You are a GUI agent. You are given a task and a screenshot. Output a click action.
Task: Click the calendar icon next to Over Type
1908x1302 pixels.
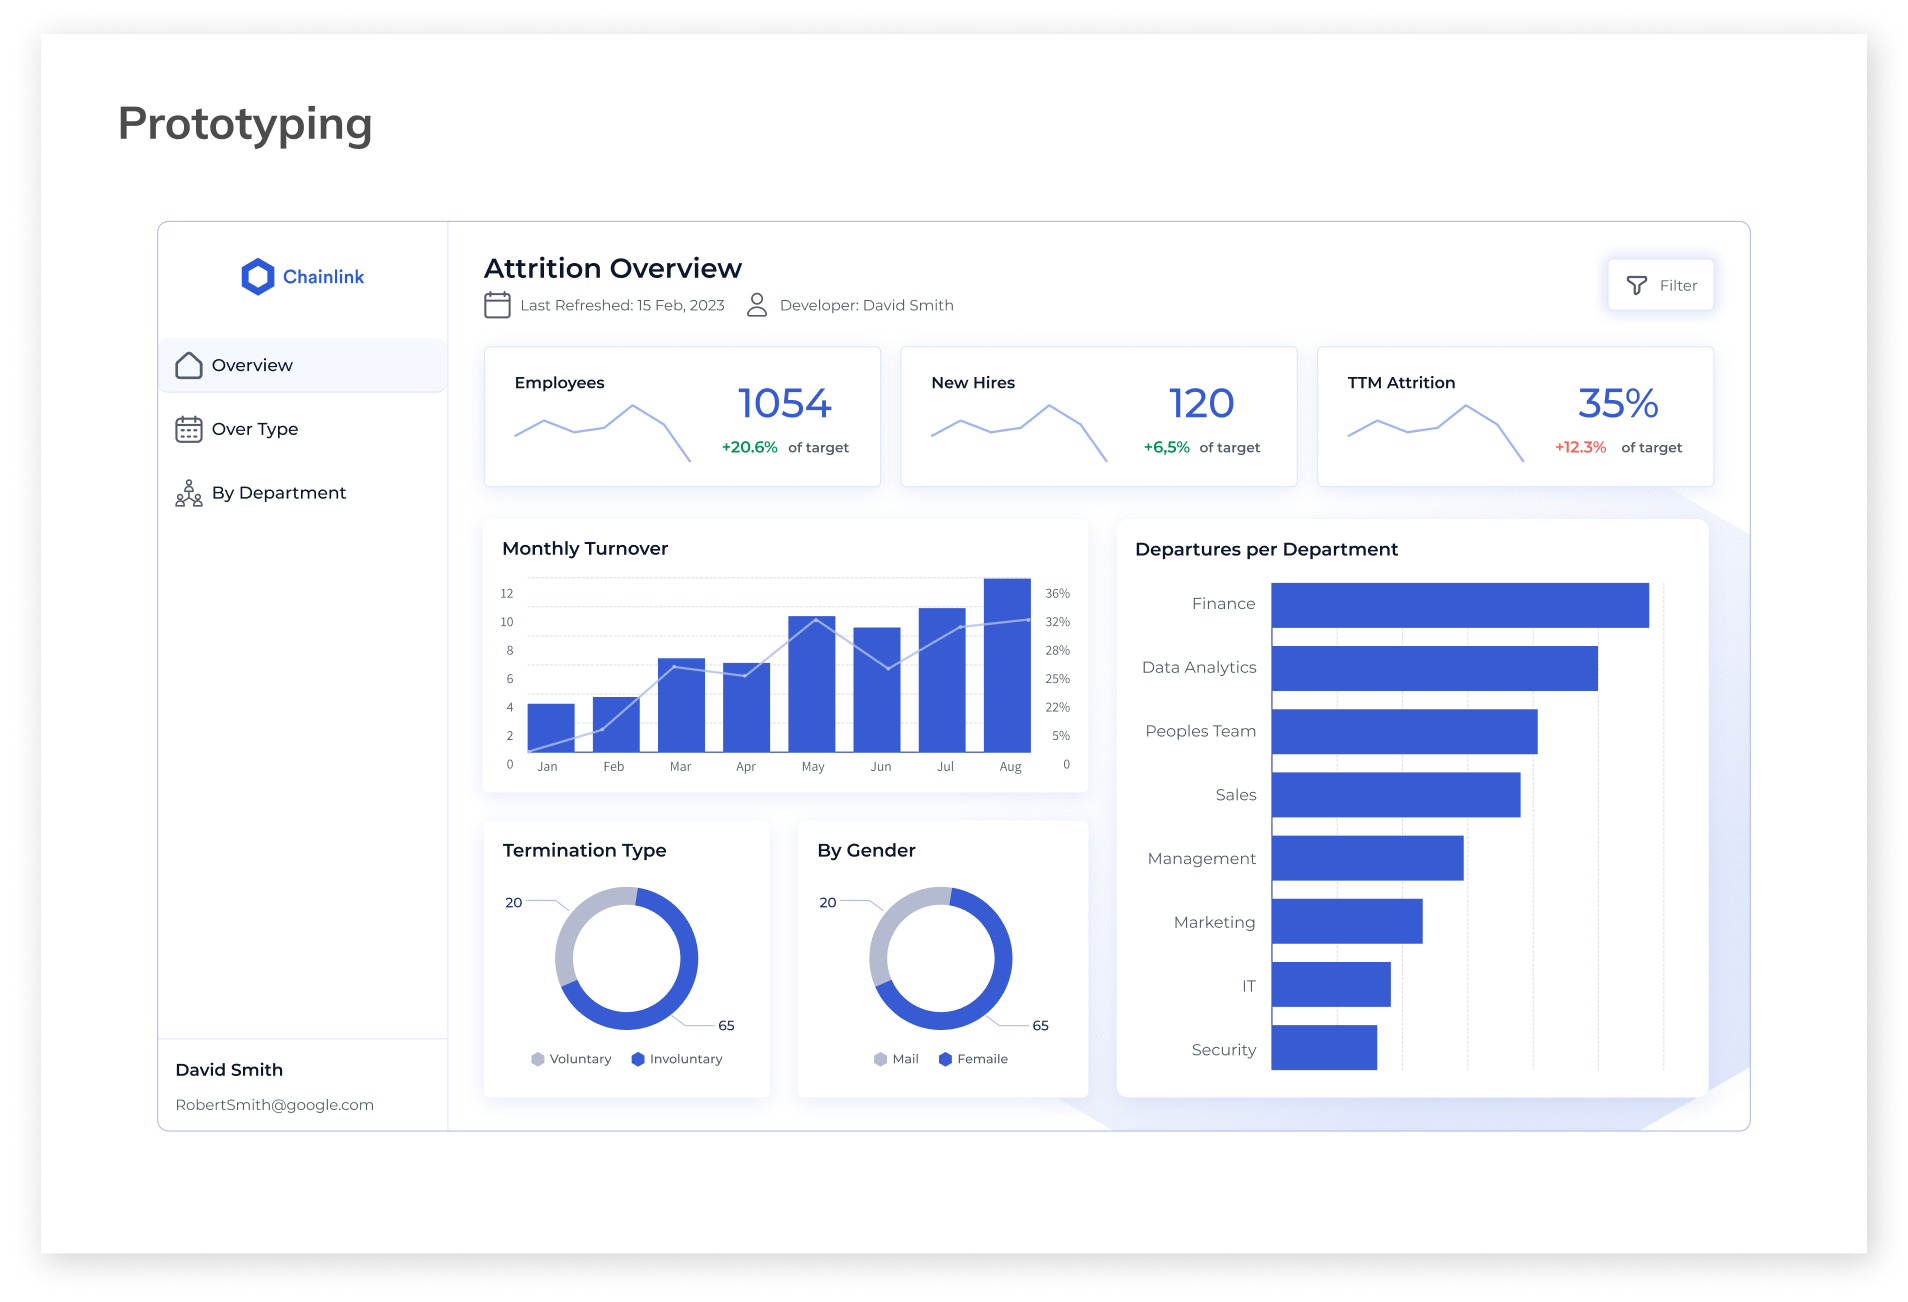tap(188, 429)
